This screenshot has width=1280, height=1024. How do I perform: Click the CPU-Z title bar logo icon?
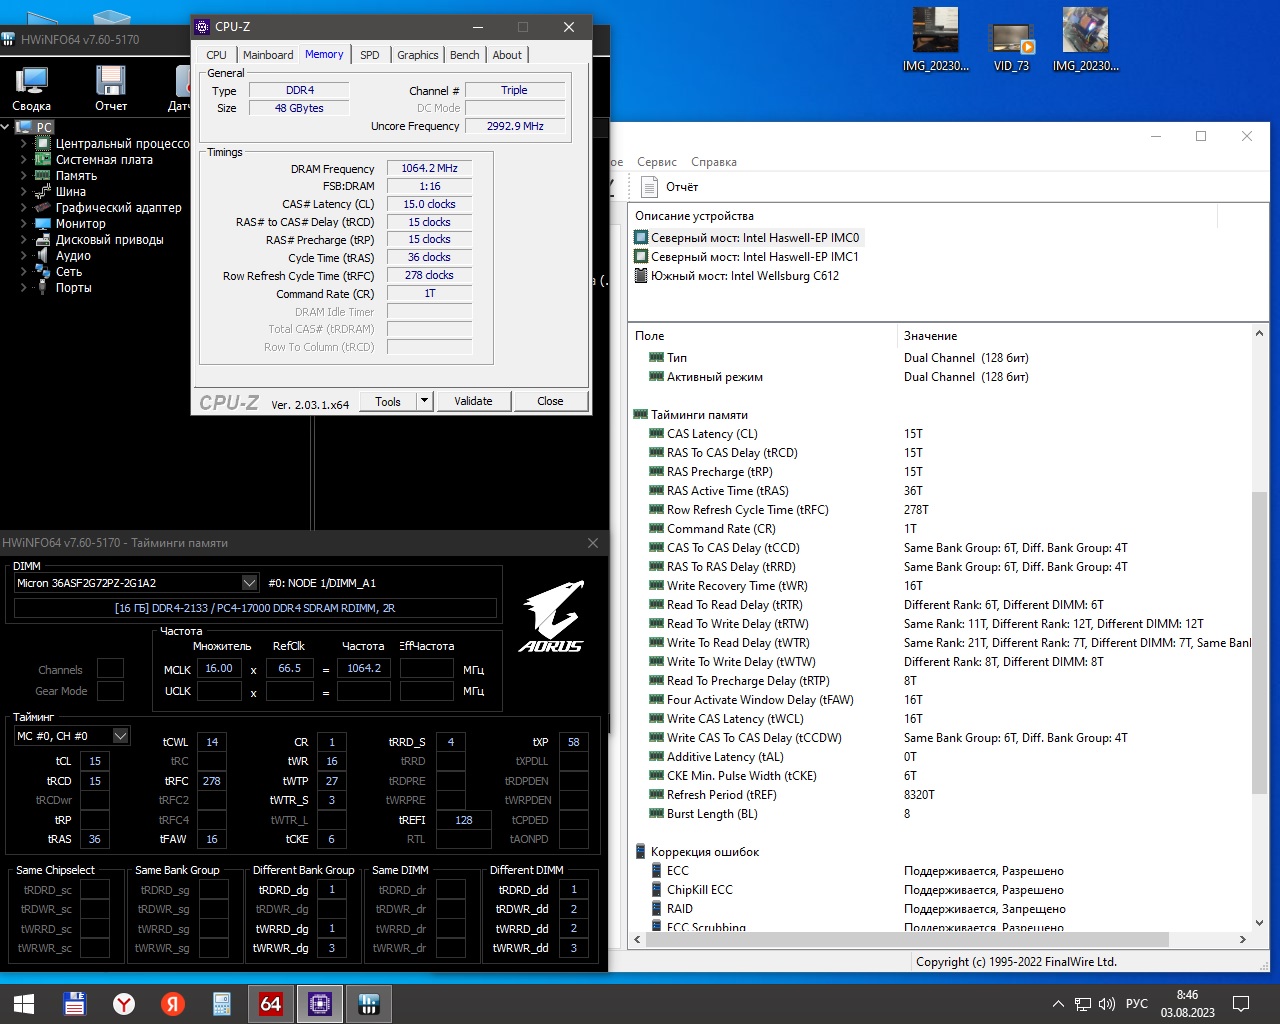pos(203,27)
